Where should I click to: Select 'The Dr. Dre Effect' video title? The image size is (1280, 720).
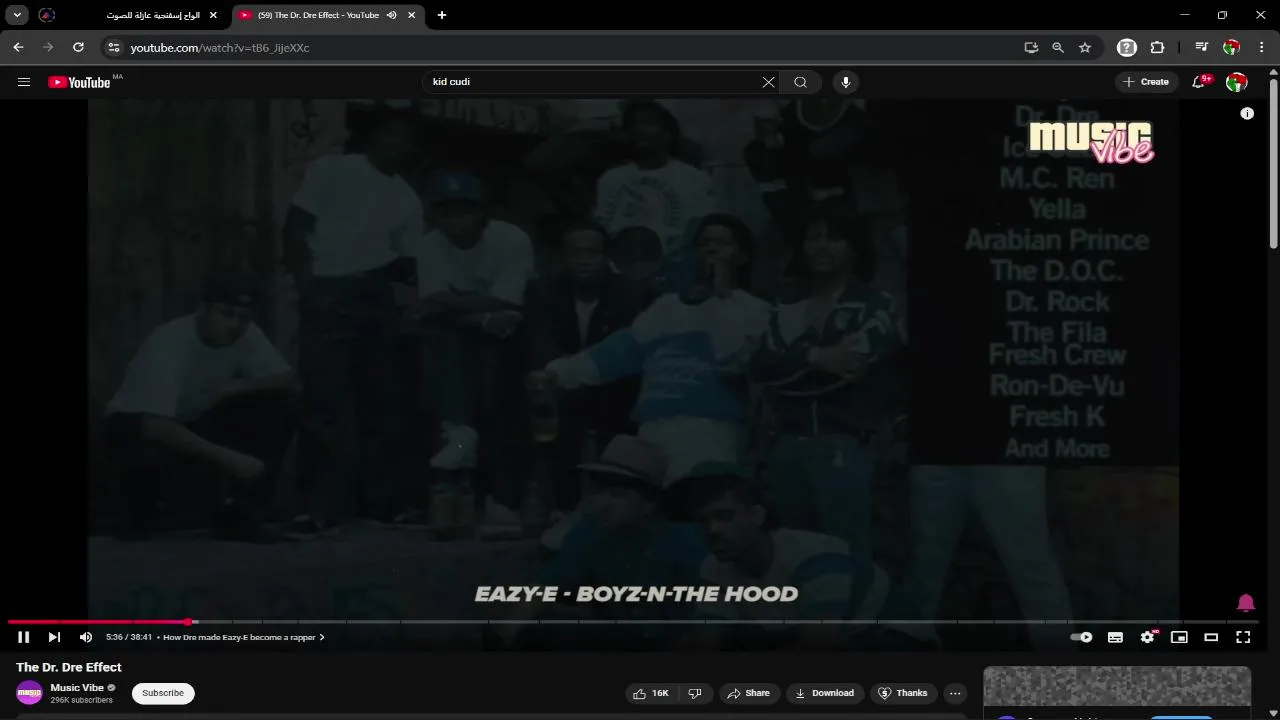[69, 667]
